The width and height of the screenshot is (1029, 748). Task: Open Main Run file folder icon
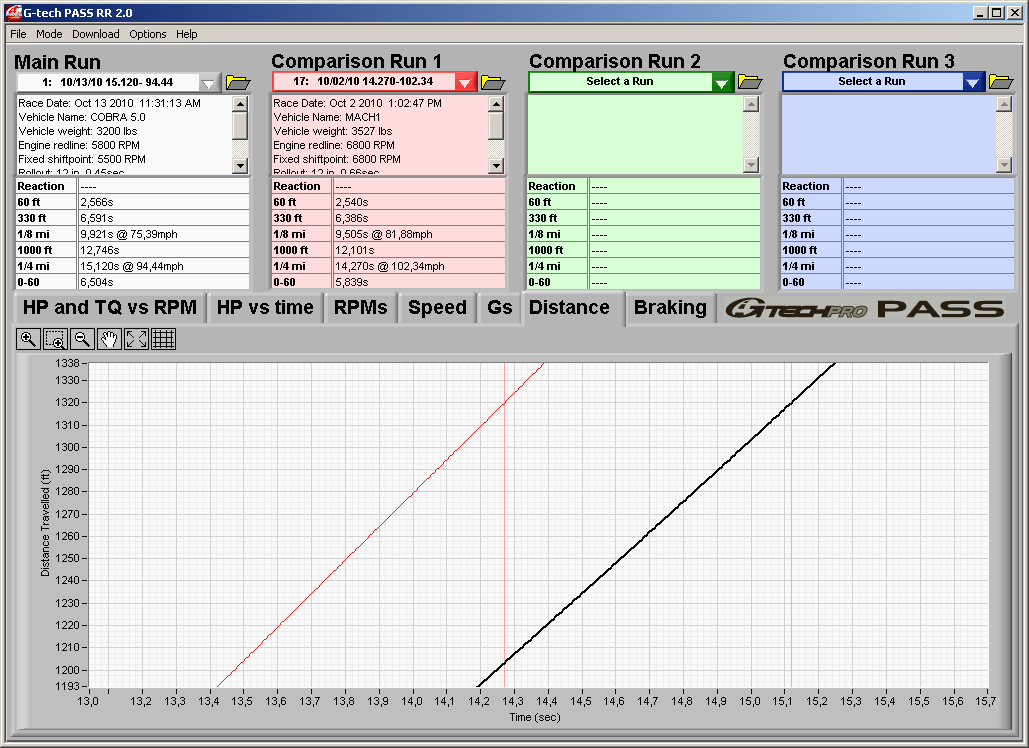(238, 82)
